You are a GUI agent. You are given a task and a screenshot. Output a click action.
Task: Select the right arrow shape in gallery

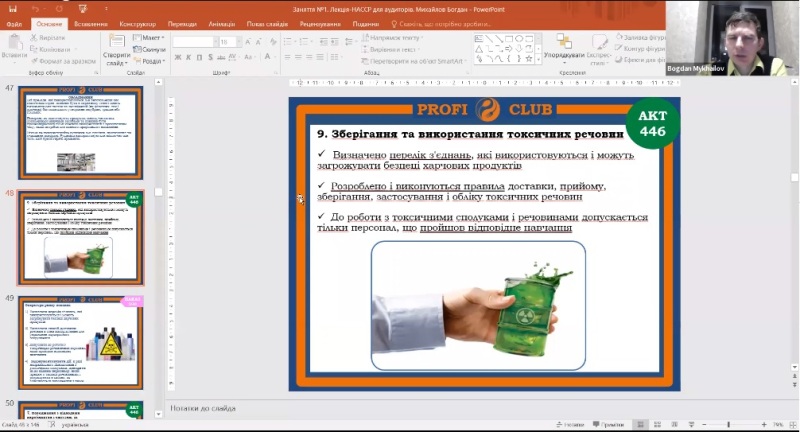[x=509, y=49]
